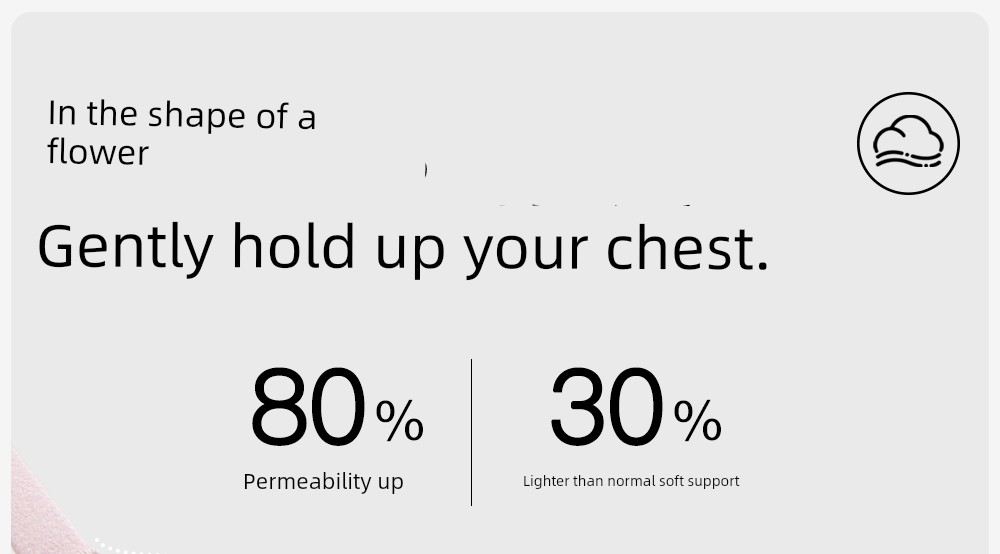Click the white dotted line near the pink fabric
The image size is (1000, 554).
118,546
